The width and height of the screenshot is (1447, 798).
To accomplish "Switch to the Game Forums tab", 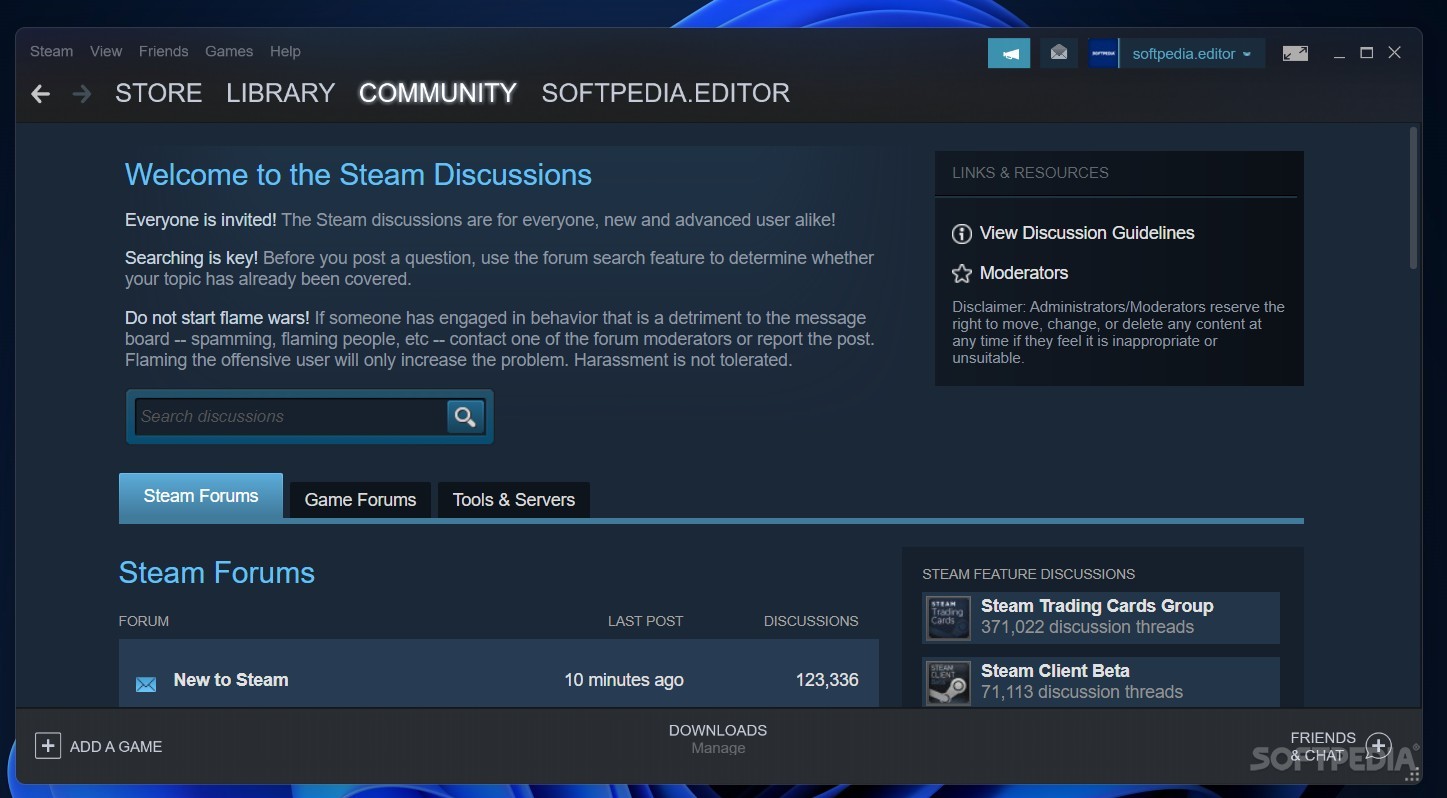I will [360, 500].
